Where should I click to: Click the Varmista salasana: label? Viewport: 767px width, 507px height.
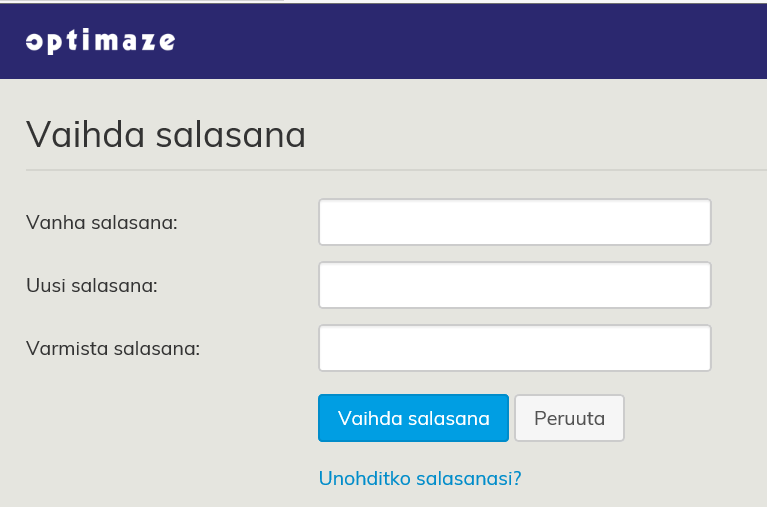coord(113,349)
